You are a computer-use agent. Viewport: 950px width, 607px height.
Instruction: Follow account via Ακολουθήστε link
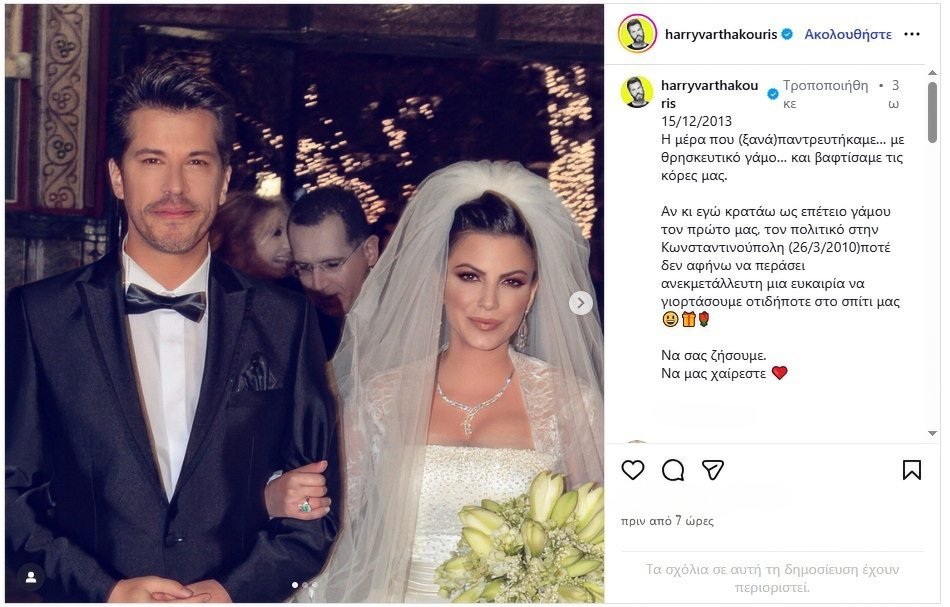(848, 35)
